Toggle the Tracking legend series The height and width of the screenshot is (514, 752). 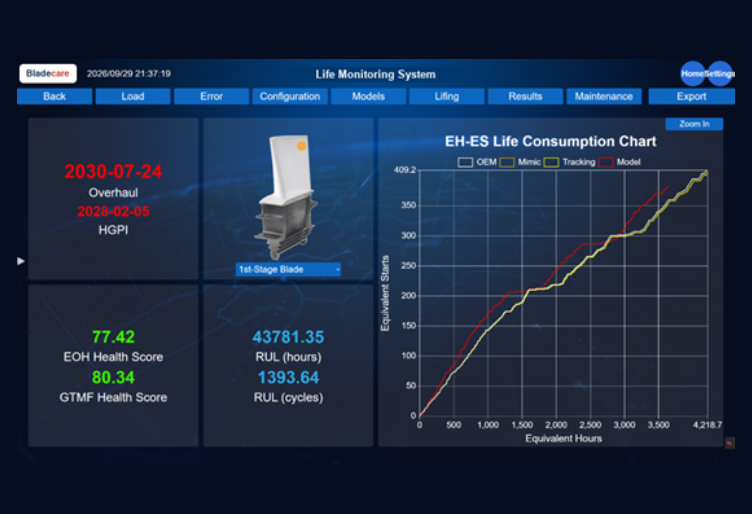click(x=569, y=162)
